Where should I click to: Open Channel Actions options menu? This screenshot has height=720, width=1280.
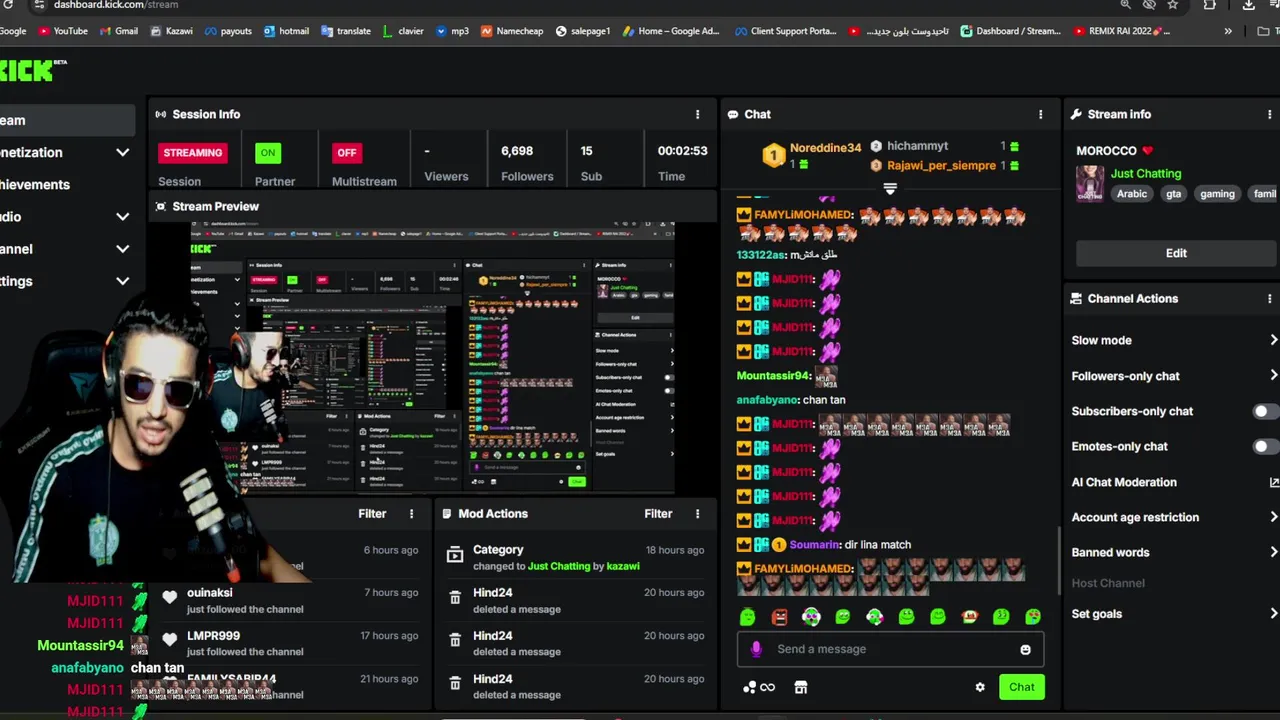pos(1270,298)
